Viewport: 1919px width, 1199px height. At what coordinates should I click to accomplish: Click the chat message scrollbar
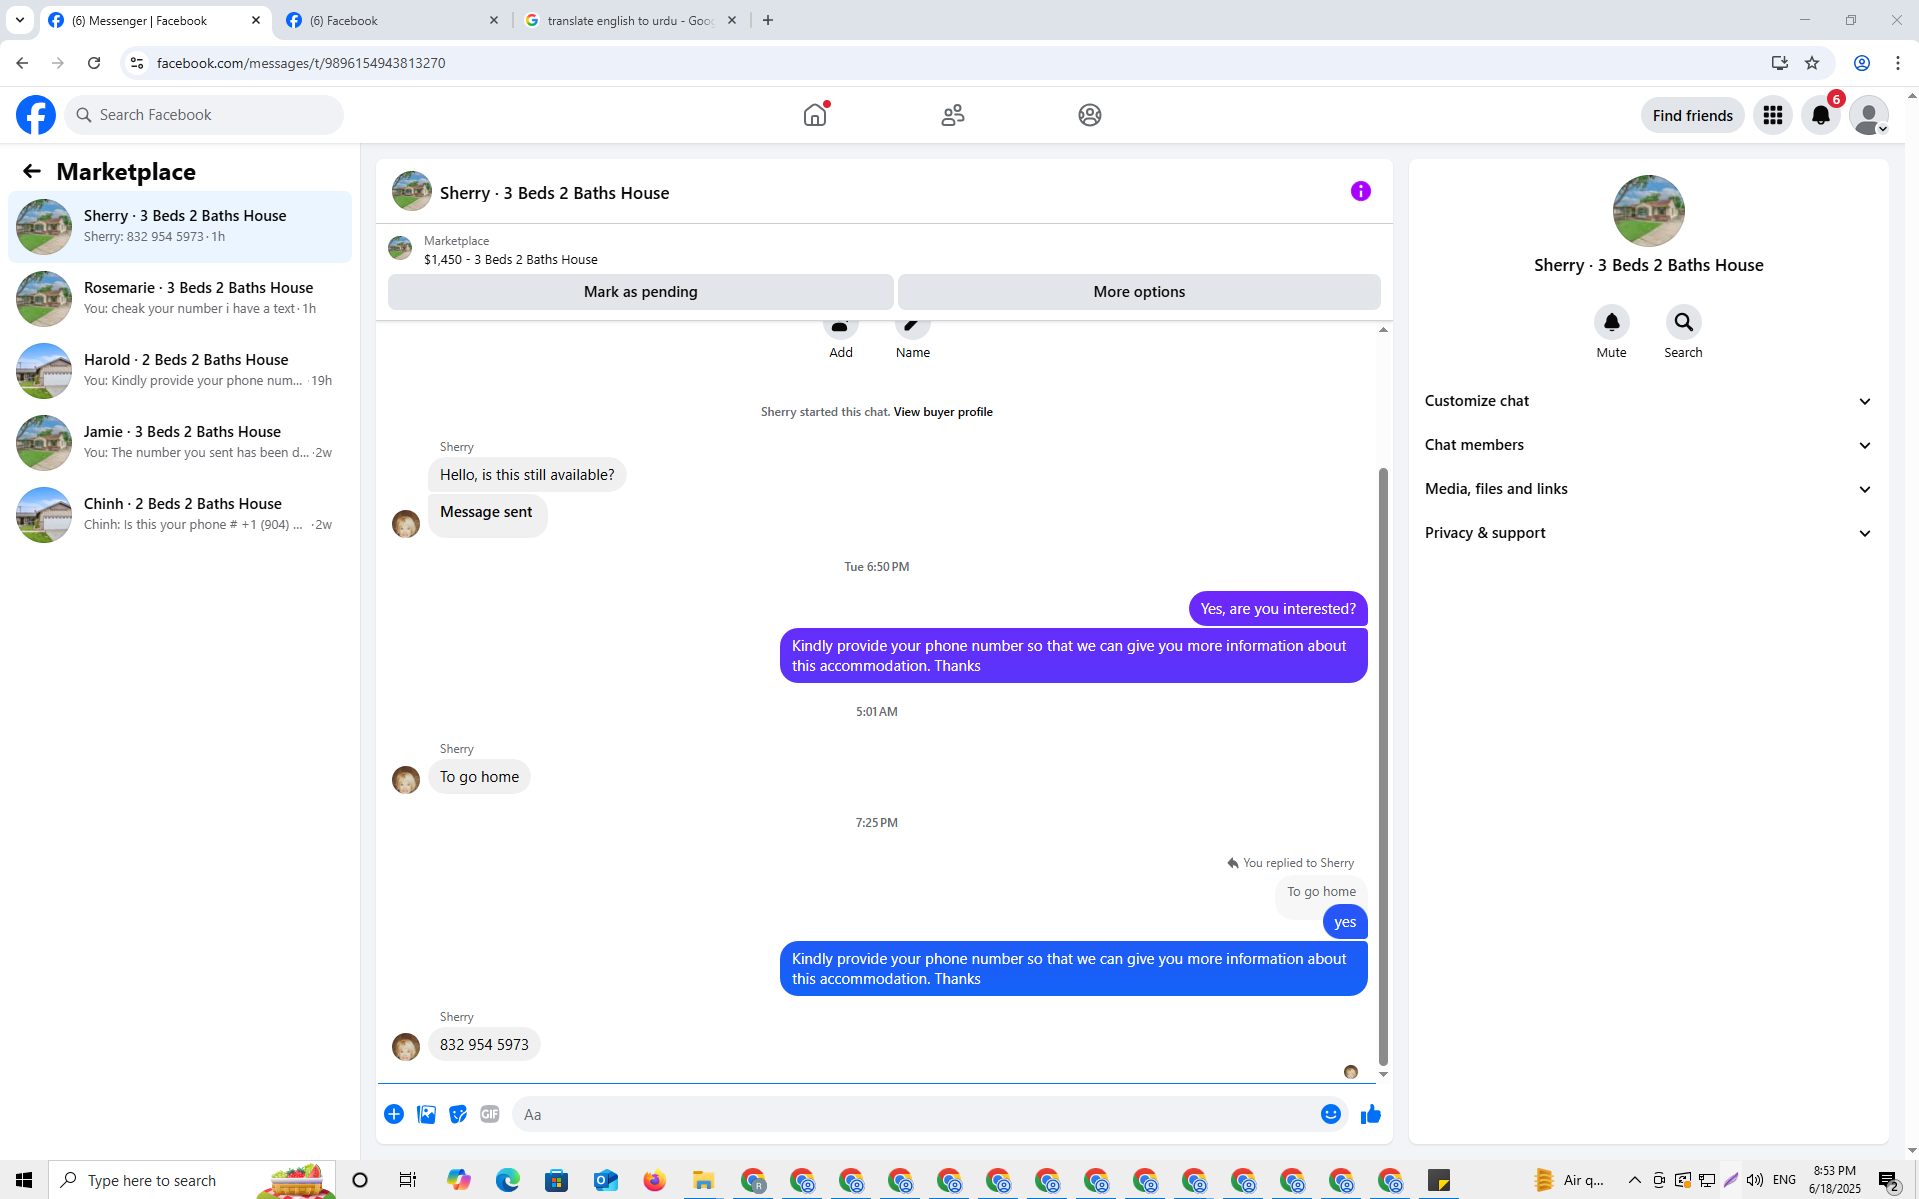(1384, 765)
